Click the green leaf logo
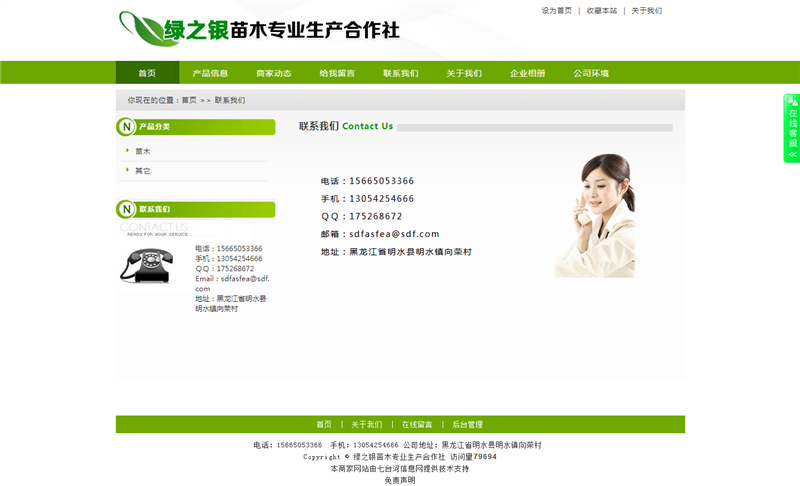The image size is (800, 486). click(x=147, y=27)
